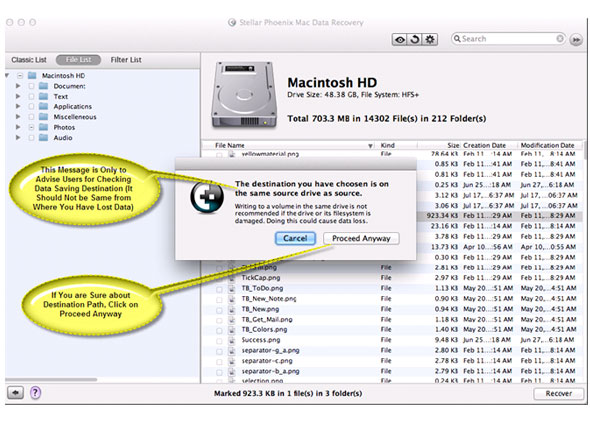The height and width of the screenshot is (421, 590).
Task: Click the back arrow button at bottom left
Action: (15, 393)
